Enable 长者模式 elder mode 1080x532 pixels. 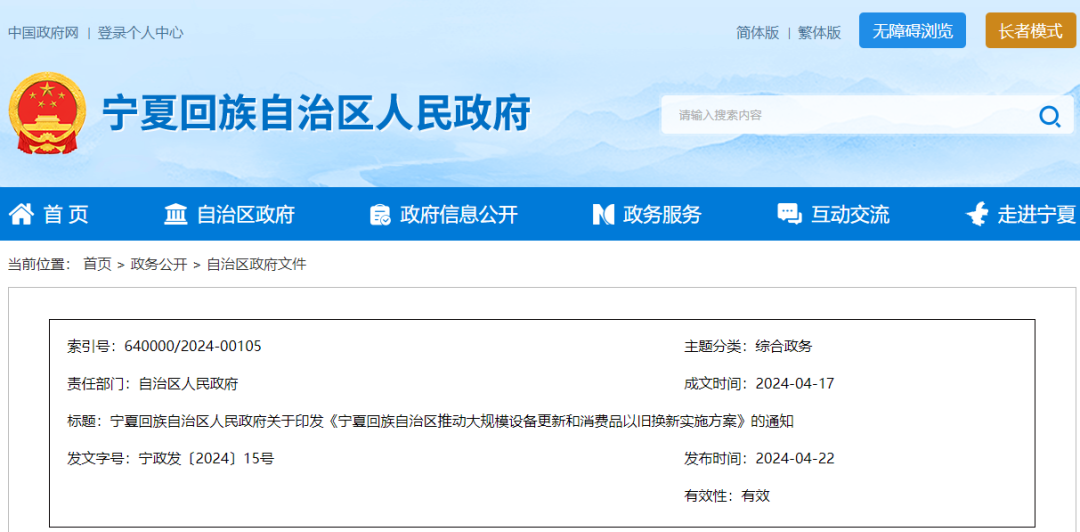click(x=1030, y=31)
